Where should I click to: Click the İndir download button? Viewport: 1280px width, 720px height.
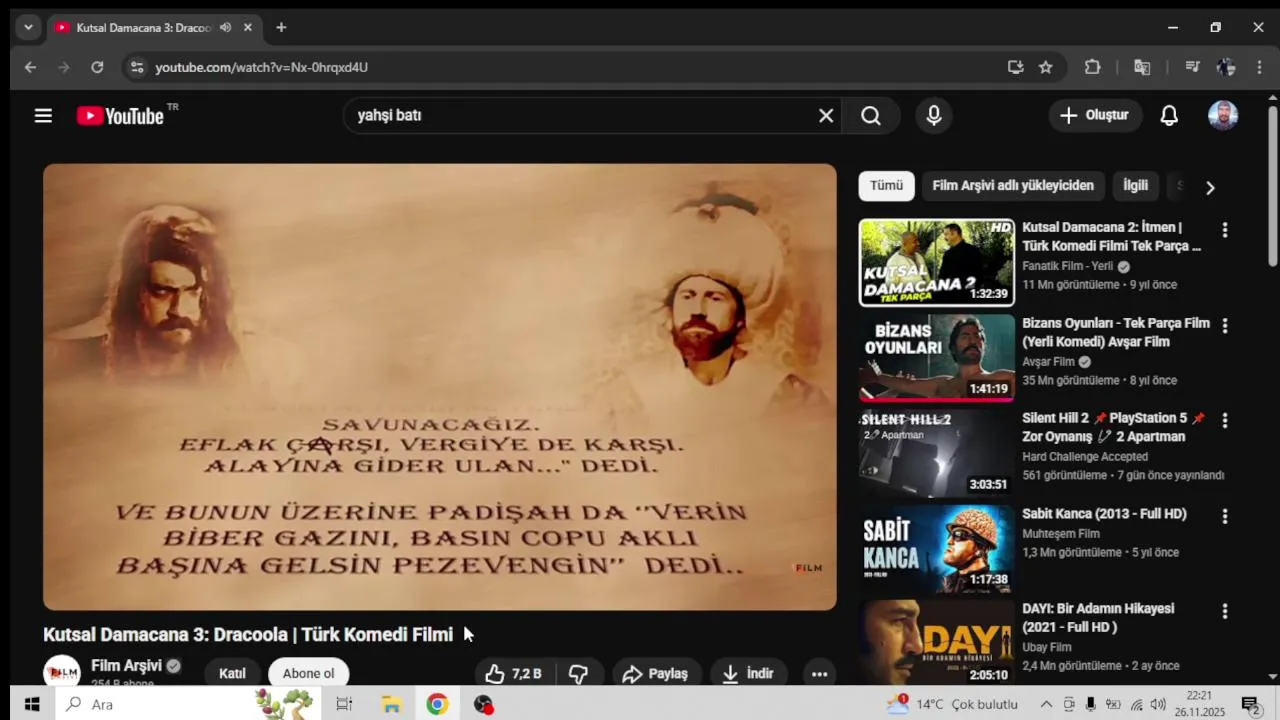pyautogui.click(x=748, y=673)
